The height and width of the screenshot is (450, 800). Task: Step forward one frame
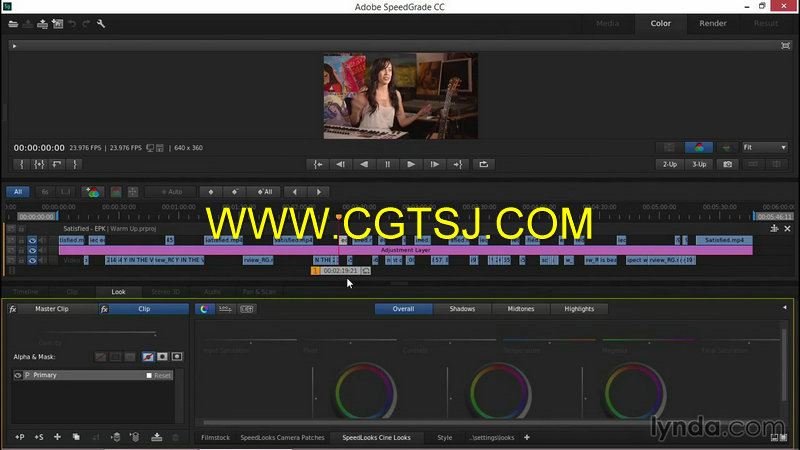tap(434, 164)
